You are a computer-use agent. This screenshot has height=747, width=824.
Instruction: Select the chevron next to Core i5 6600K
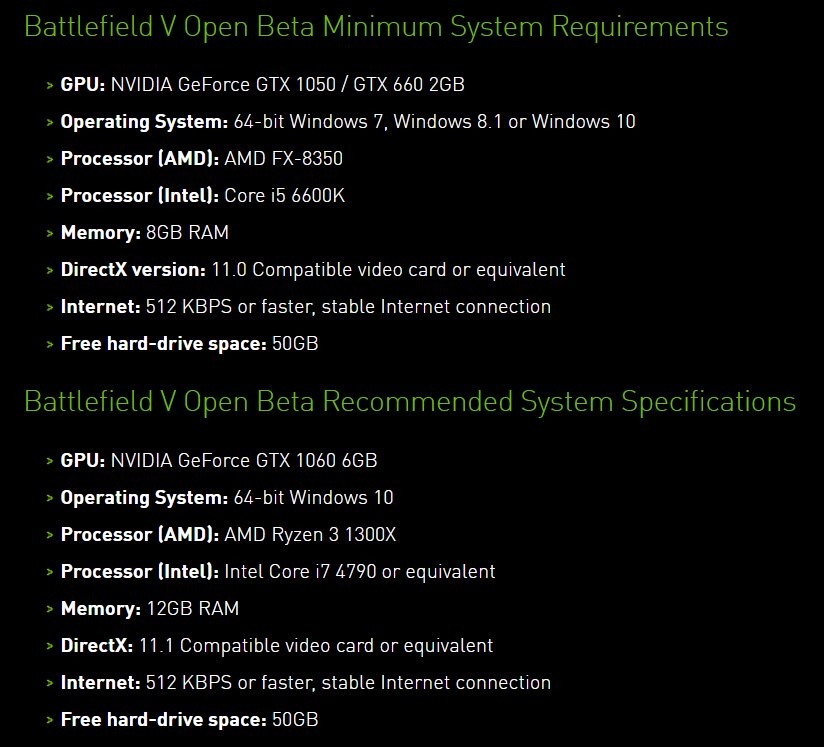[x=50, y=197]
